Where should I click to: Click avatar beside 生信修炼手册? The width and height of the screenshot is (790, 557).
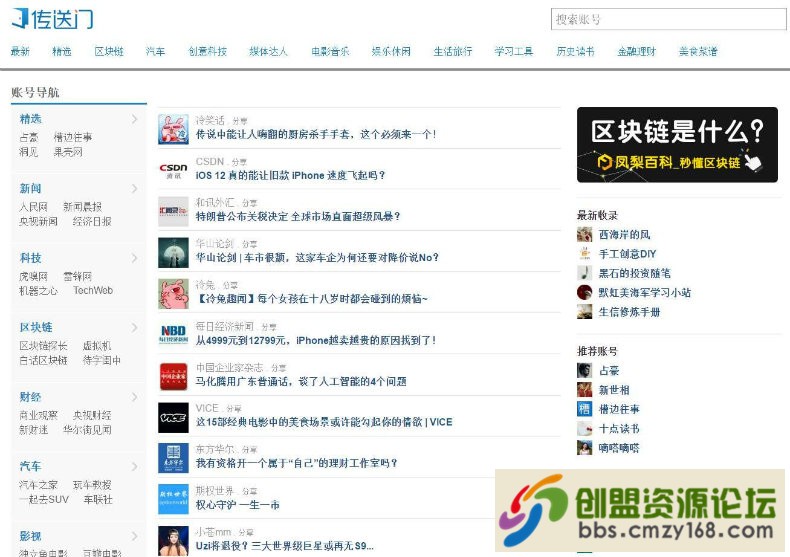pyautogui.click(x=584, y=312)
